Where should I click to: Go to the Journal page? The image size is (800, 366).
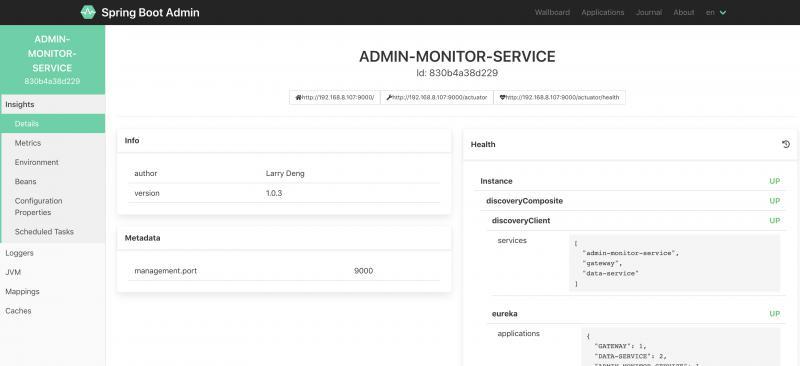(648, 12)
